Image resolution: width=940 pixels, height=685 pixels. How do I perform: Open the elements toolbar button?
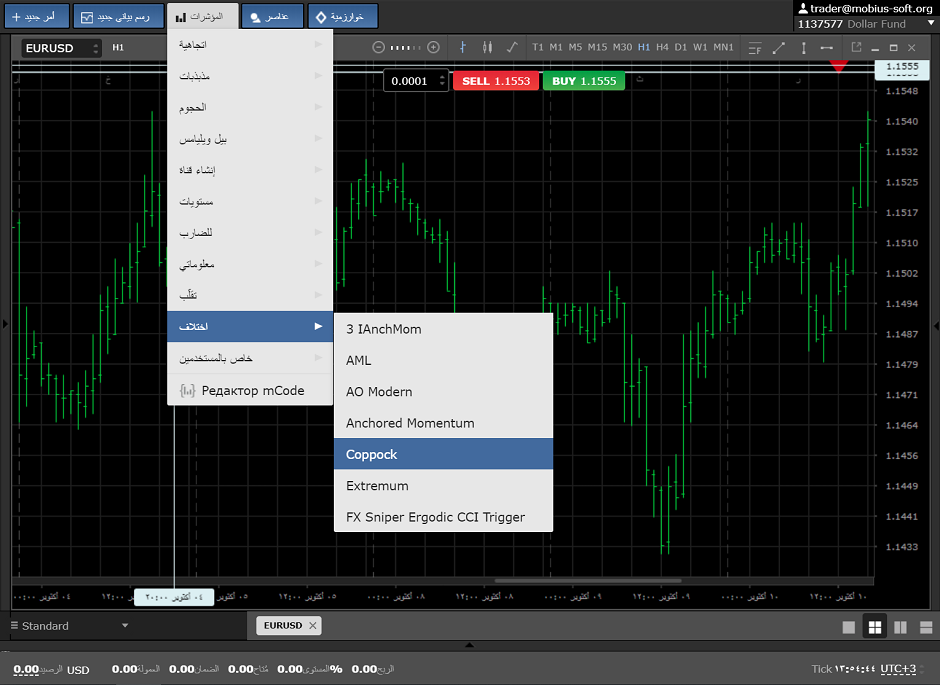pyautogui.click(x=272, y=16)
